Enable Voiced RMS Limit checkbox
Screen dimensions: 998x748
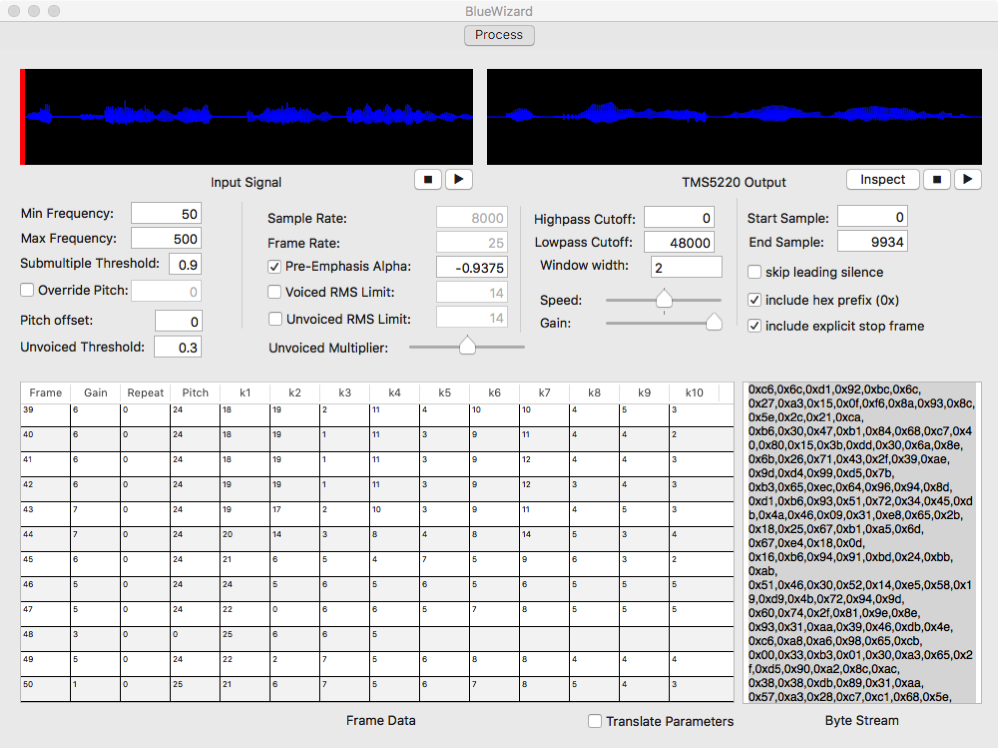[275, 292]
